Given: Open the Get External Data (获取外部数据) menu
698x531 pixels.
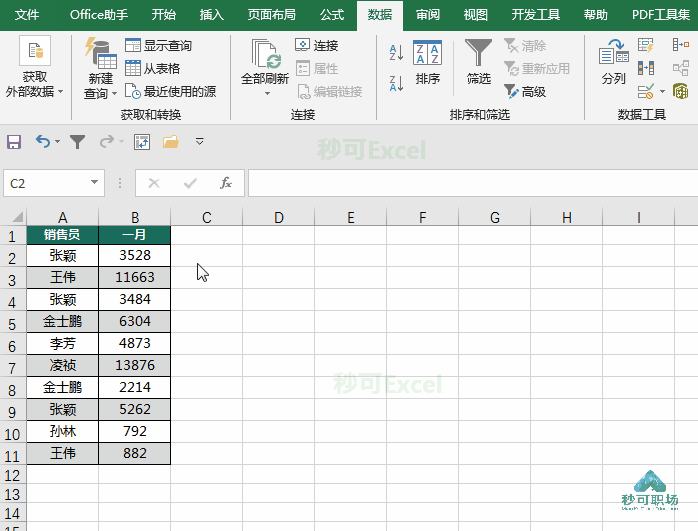Looking at the screenshot, I should click(35, 67).
